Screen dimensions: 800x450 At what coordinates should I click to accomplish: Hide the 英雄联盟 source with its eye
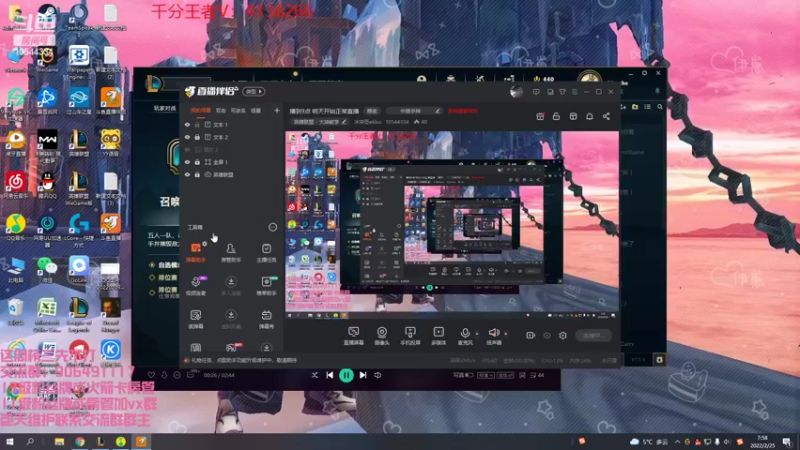click(x=187, y=174)
